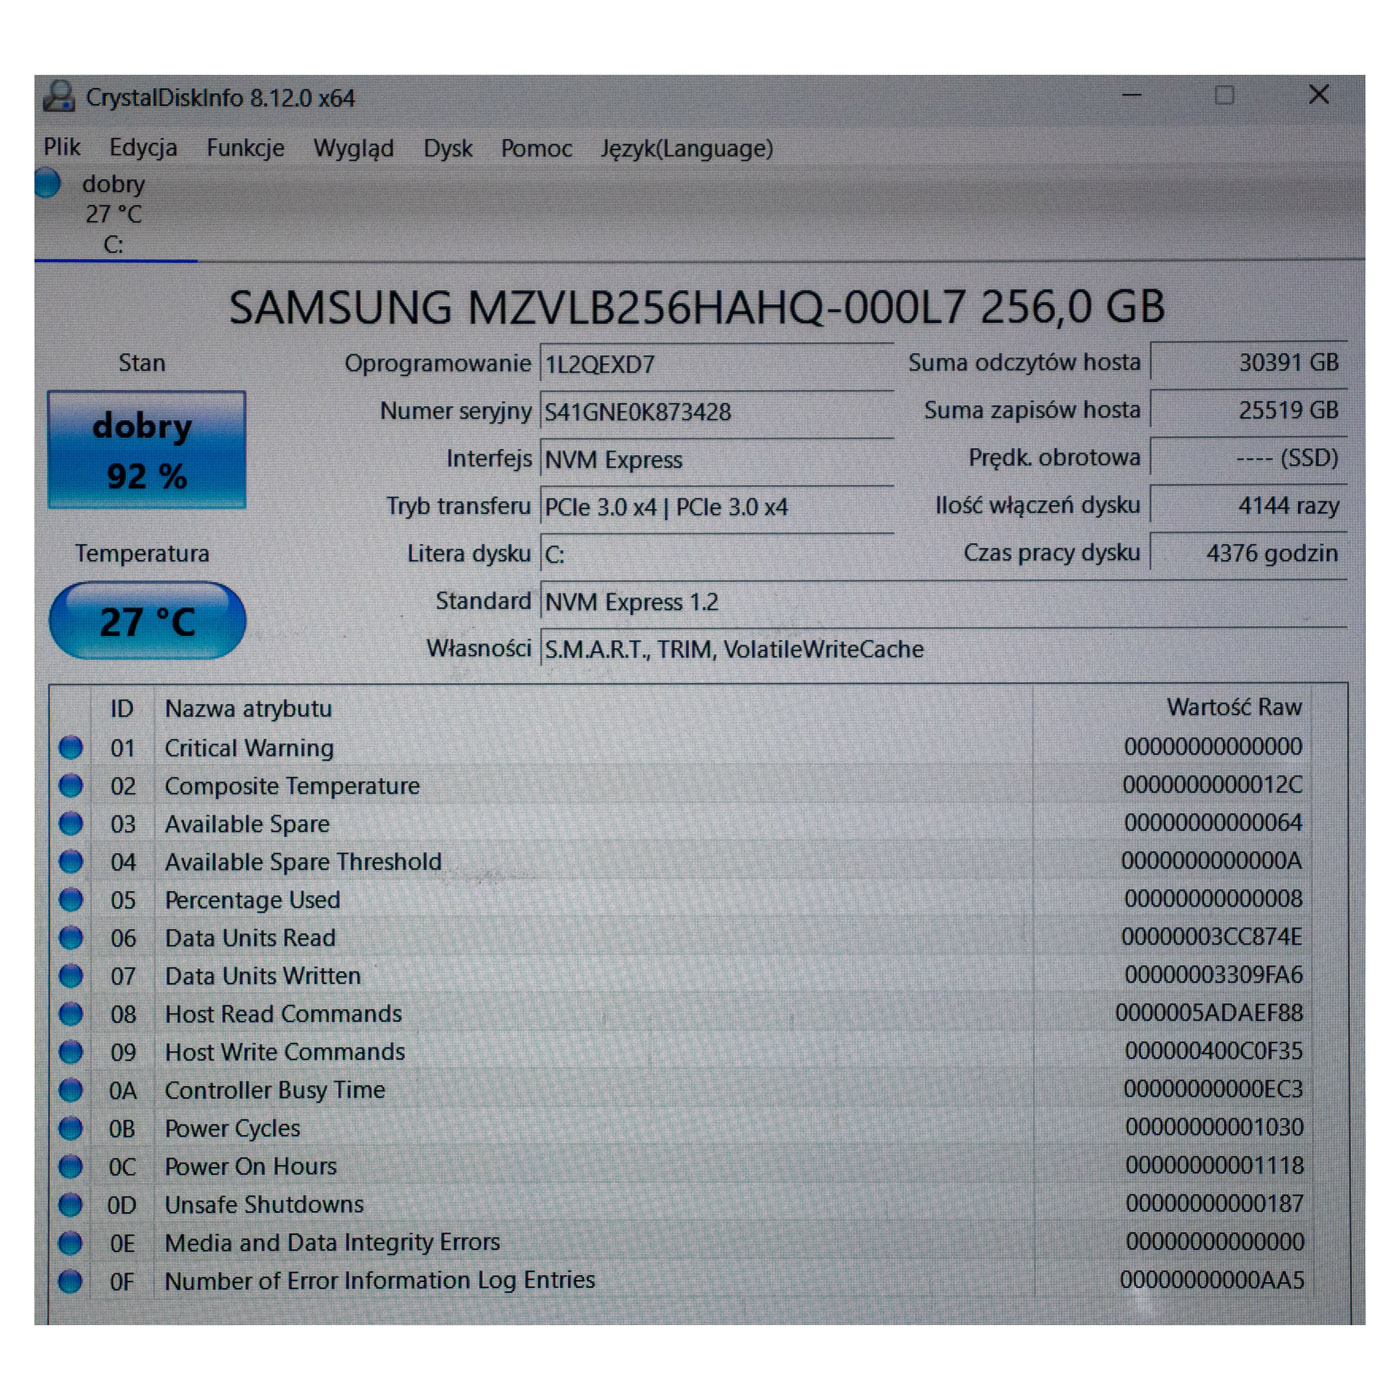Click the status orb for Unsafe Shutdowns

pyautogui.click(x=70, y=1204)
